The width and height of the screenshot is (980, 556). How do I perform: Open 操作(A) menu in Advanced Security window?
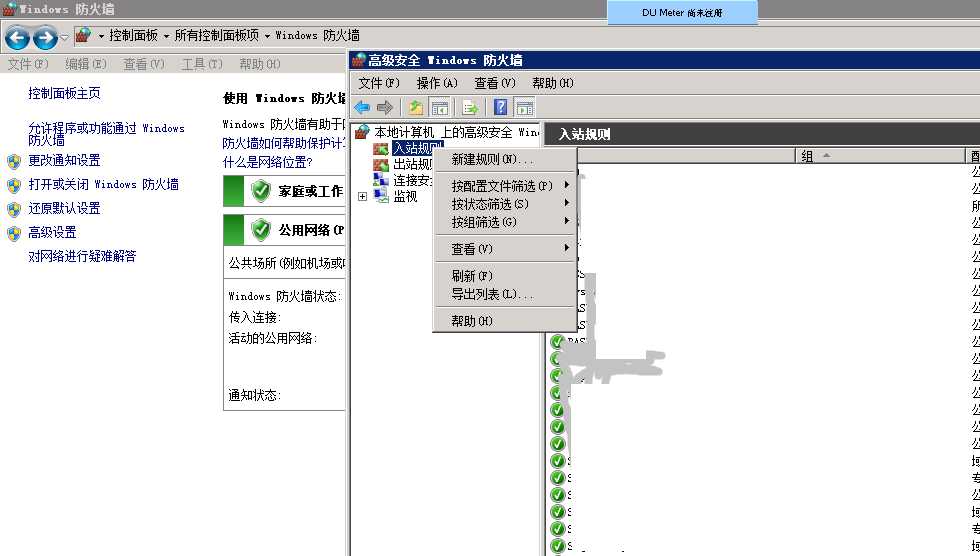click(x=437, y=83)
